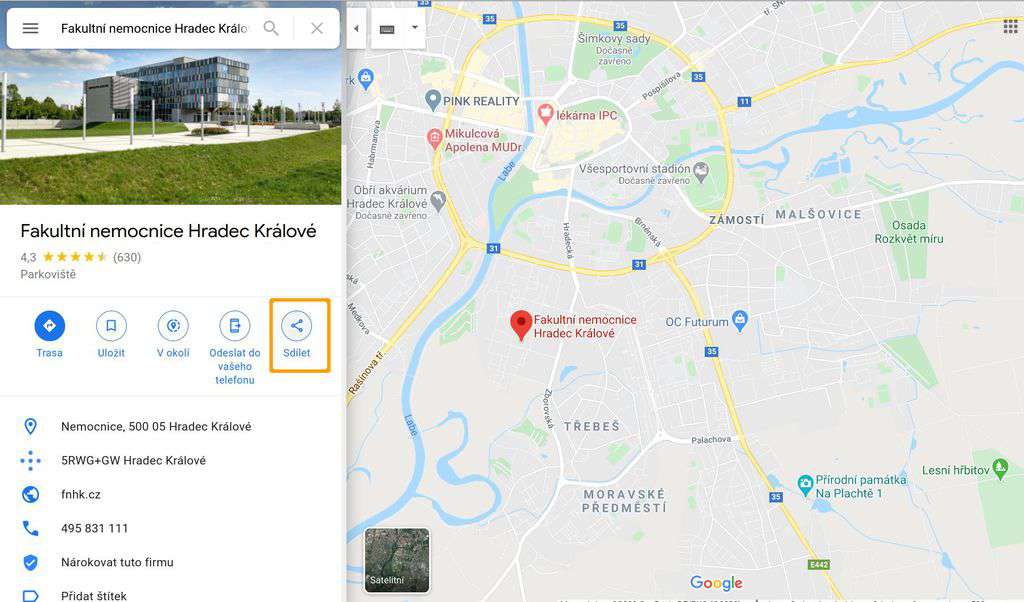This screenshot has height=602, width=1024.
Task: Share the place via Sdílet
Action: (296, 326)
